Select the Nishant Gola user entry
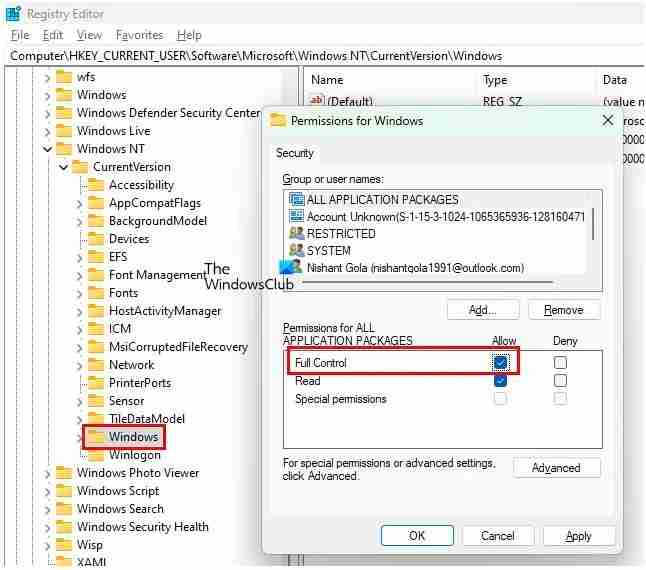646x570 pixels. [x=415, y=268]
